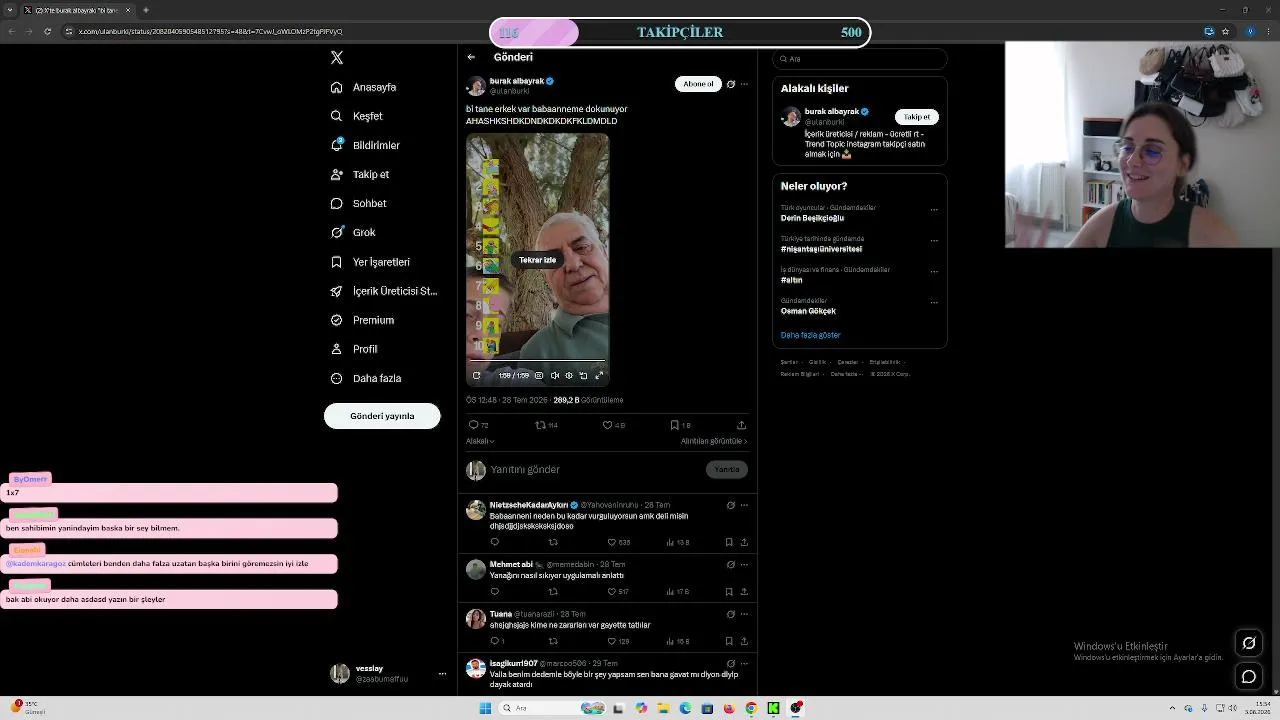Reply to Tuana's comment
This screenshot has height=720, width=1280.
[x=494, y=641]
